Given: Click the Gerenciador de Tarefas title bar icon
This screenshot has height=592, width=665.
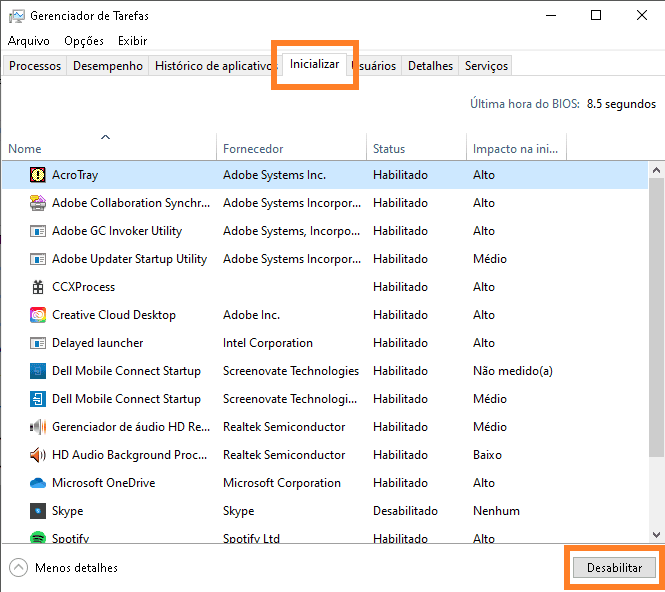Looking at the screenshot, I should (17, 16).
